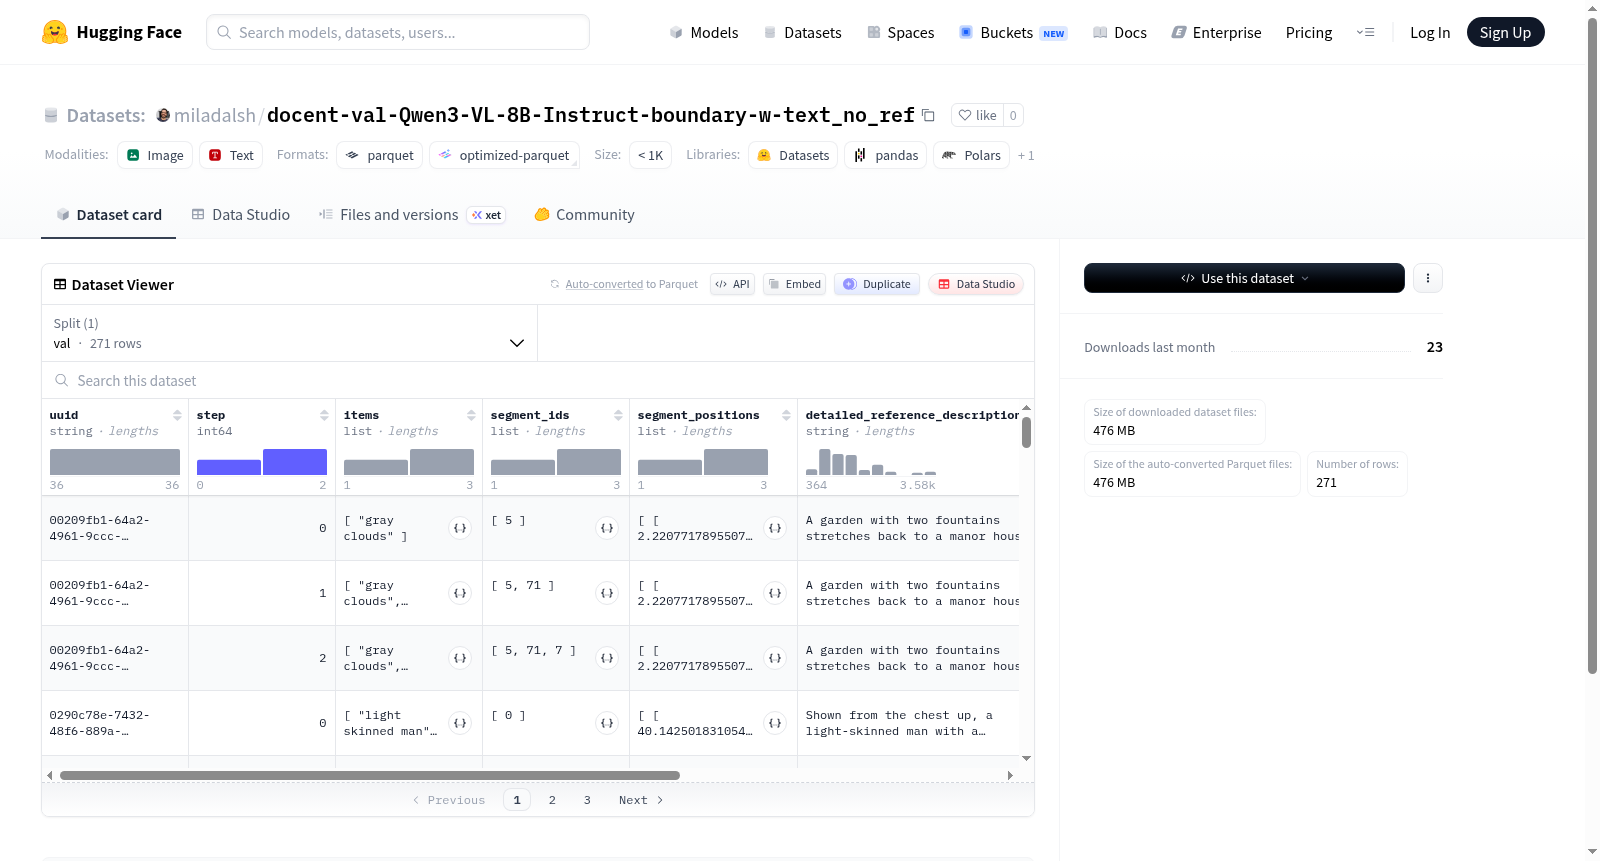
Task: Go to page 3 of the dataset
Action: coord(587,800)
